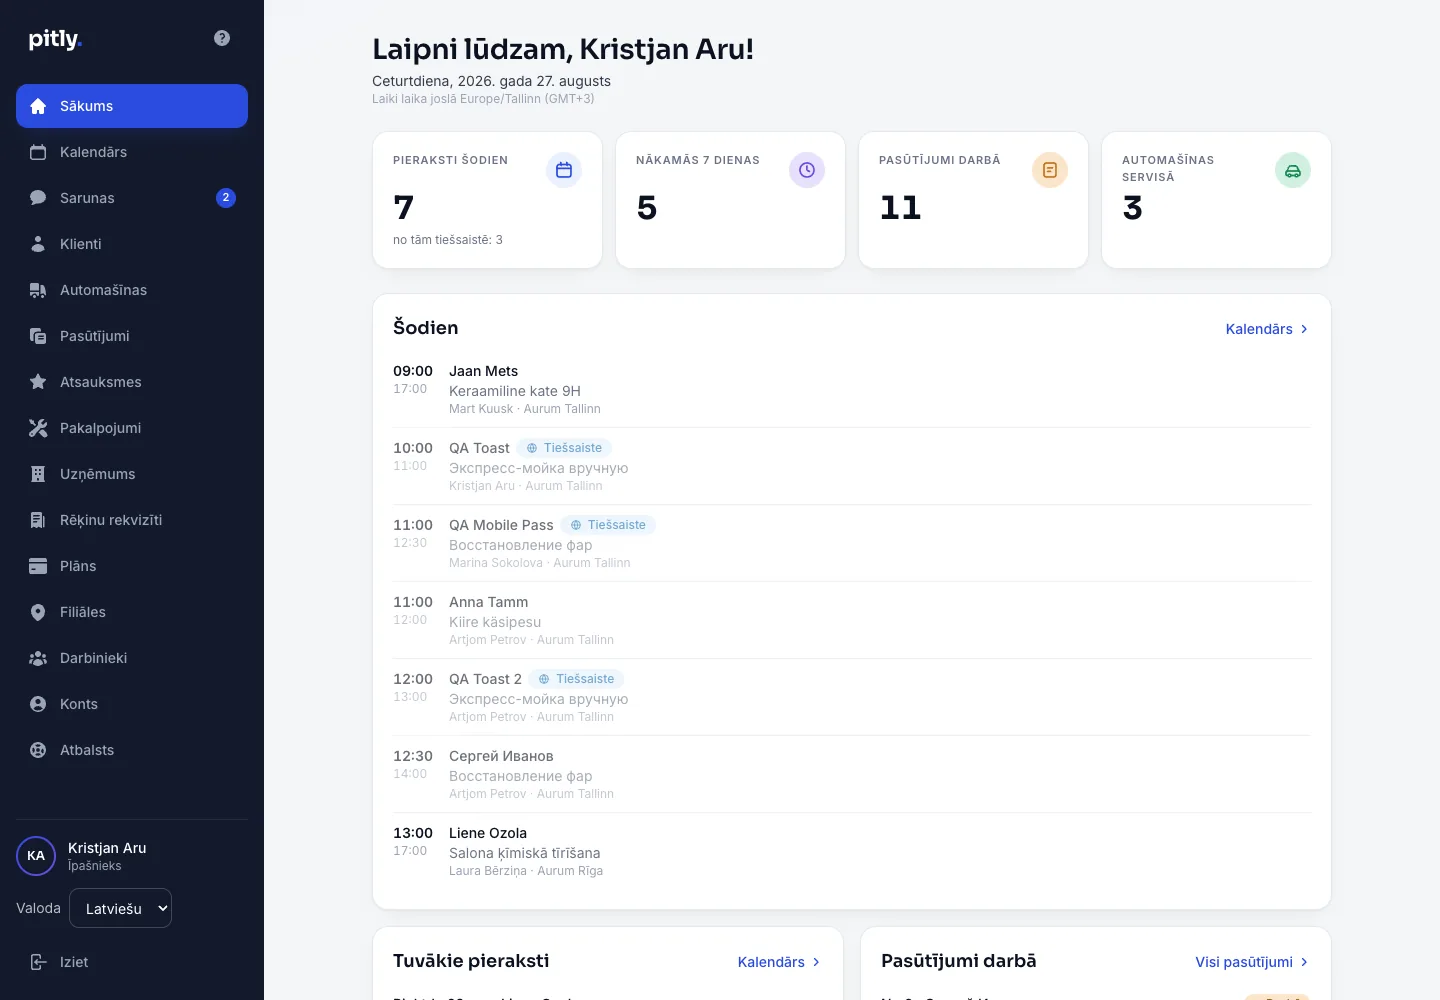The width and height of the screenshot is (1440, 1000).
Task: Click the tools icon beside Pakalpojumi
Action: [38, 428]
